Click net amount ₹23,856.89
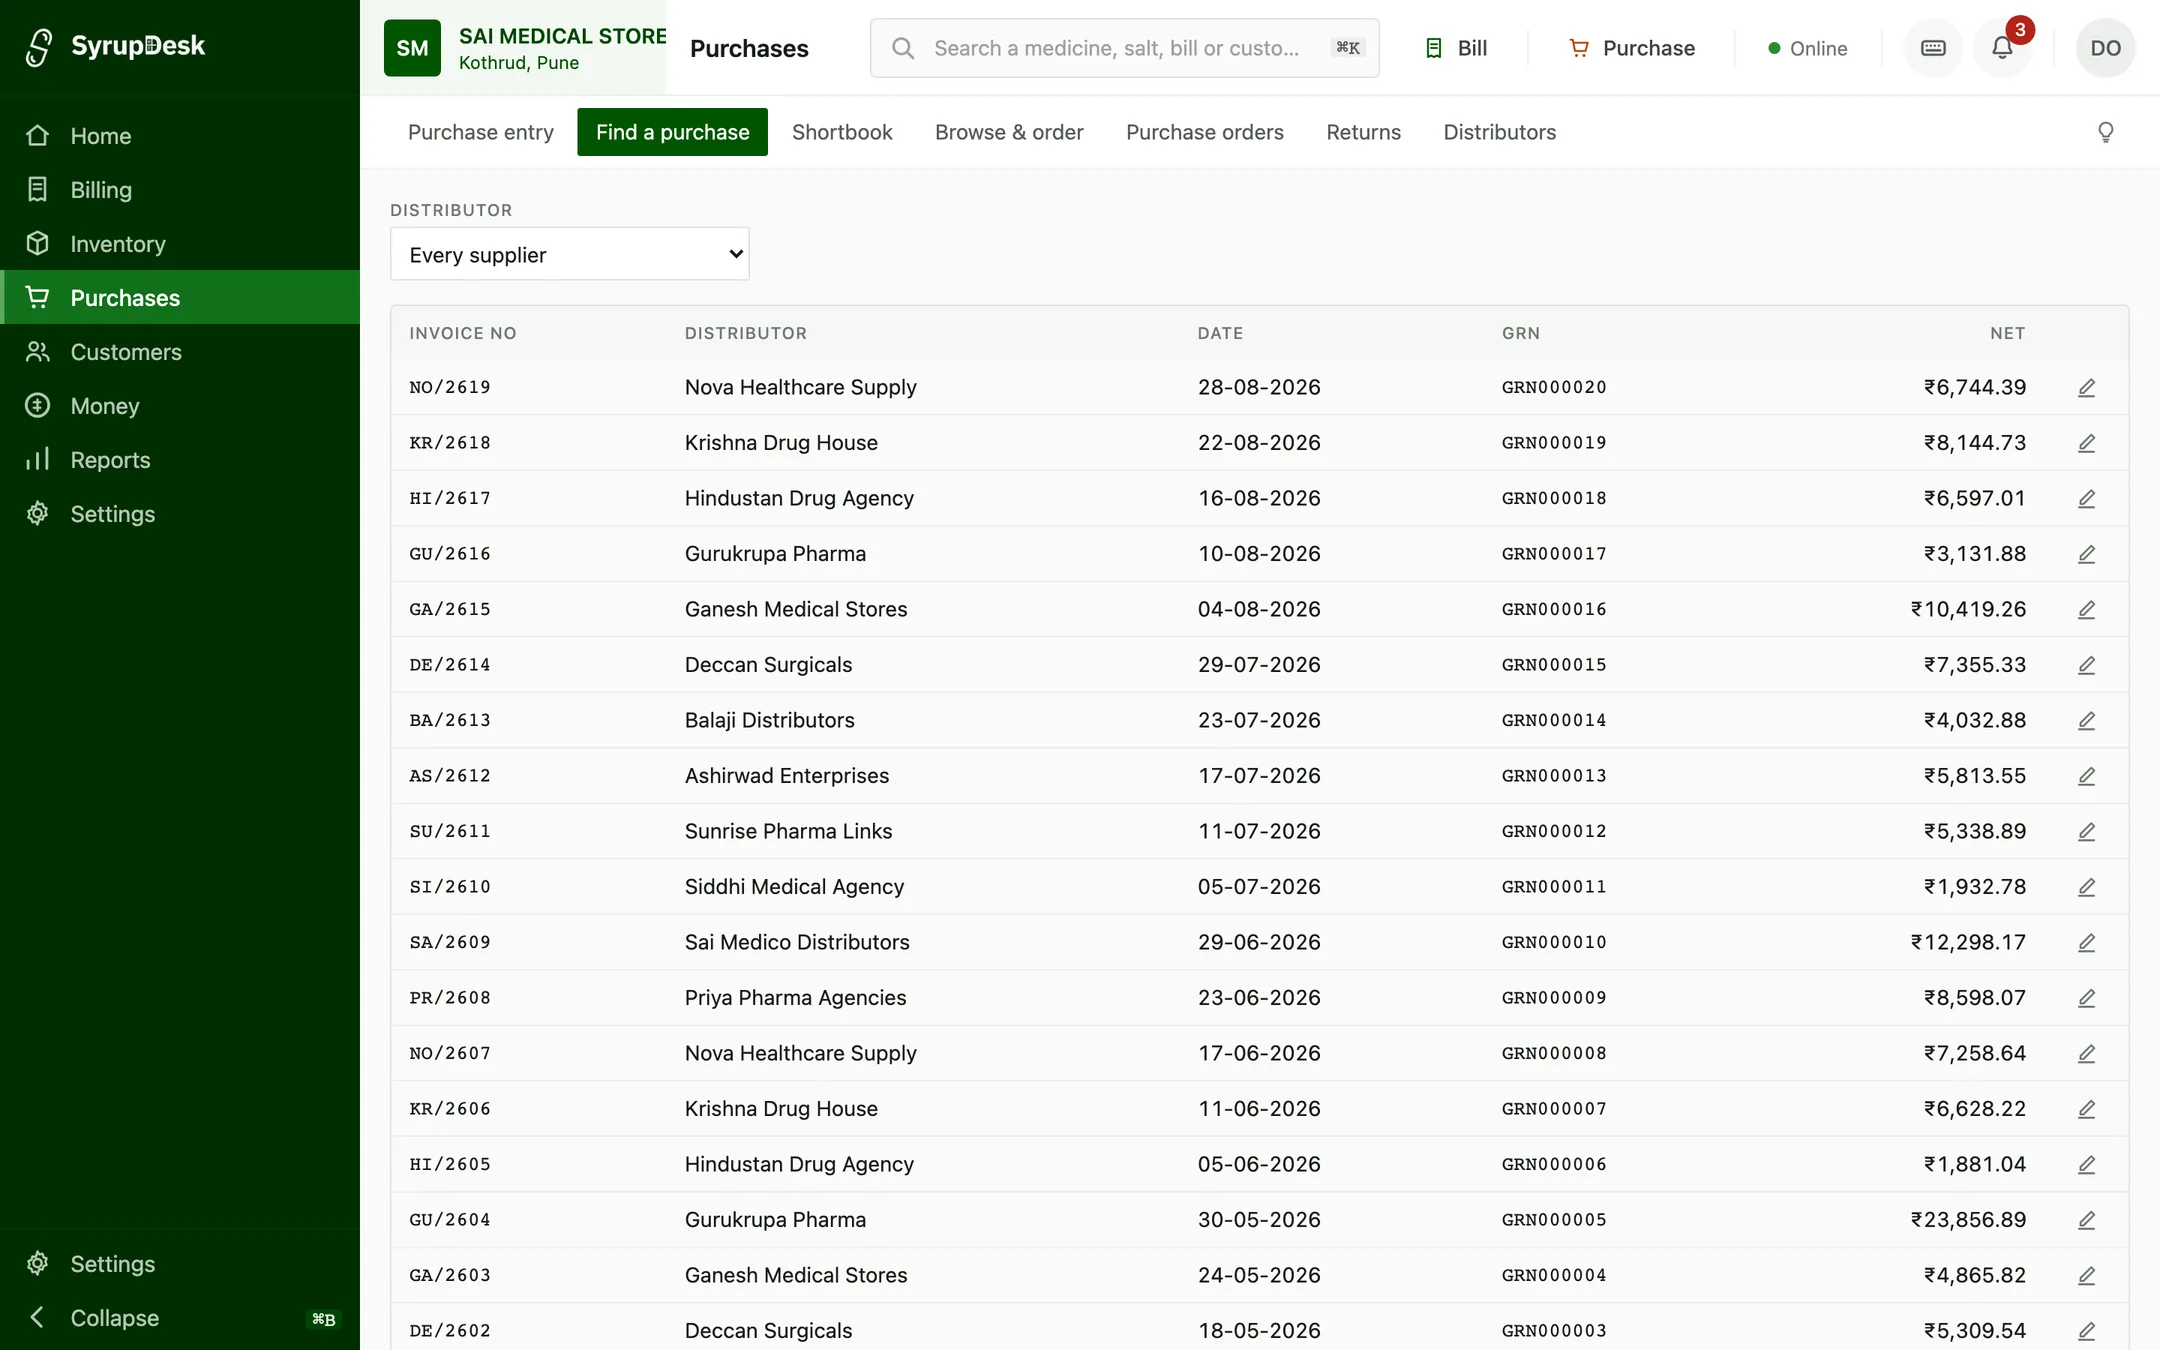 [x=1968, y=1220]
